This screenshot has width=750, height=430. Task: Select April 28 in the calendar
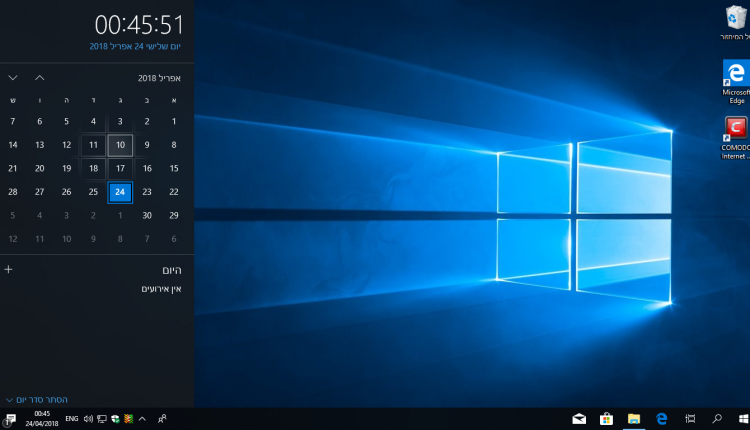click(x=13, y=192)
